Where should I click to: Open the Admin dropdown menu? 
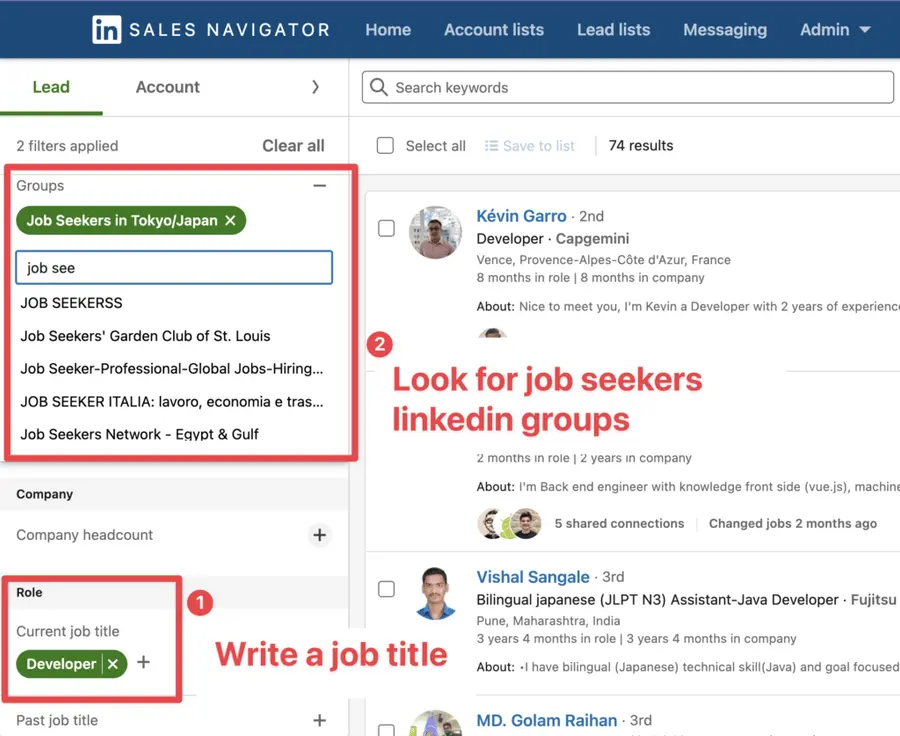click(x=835, y=29)
